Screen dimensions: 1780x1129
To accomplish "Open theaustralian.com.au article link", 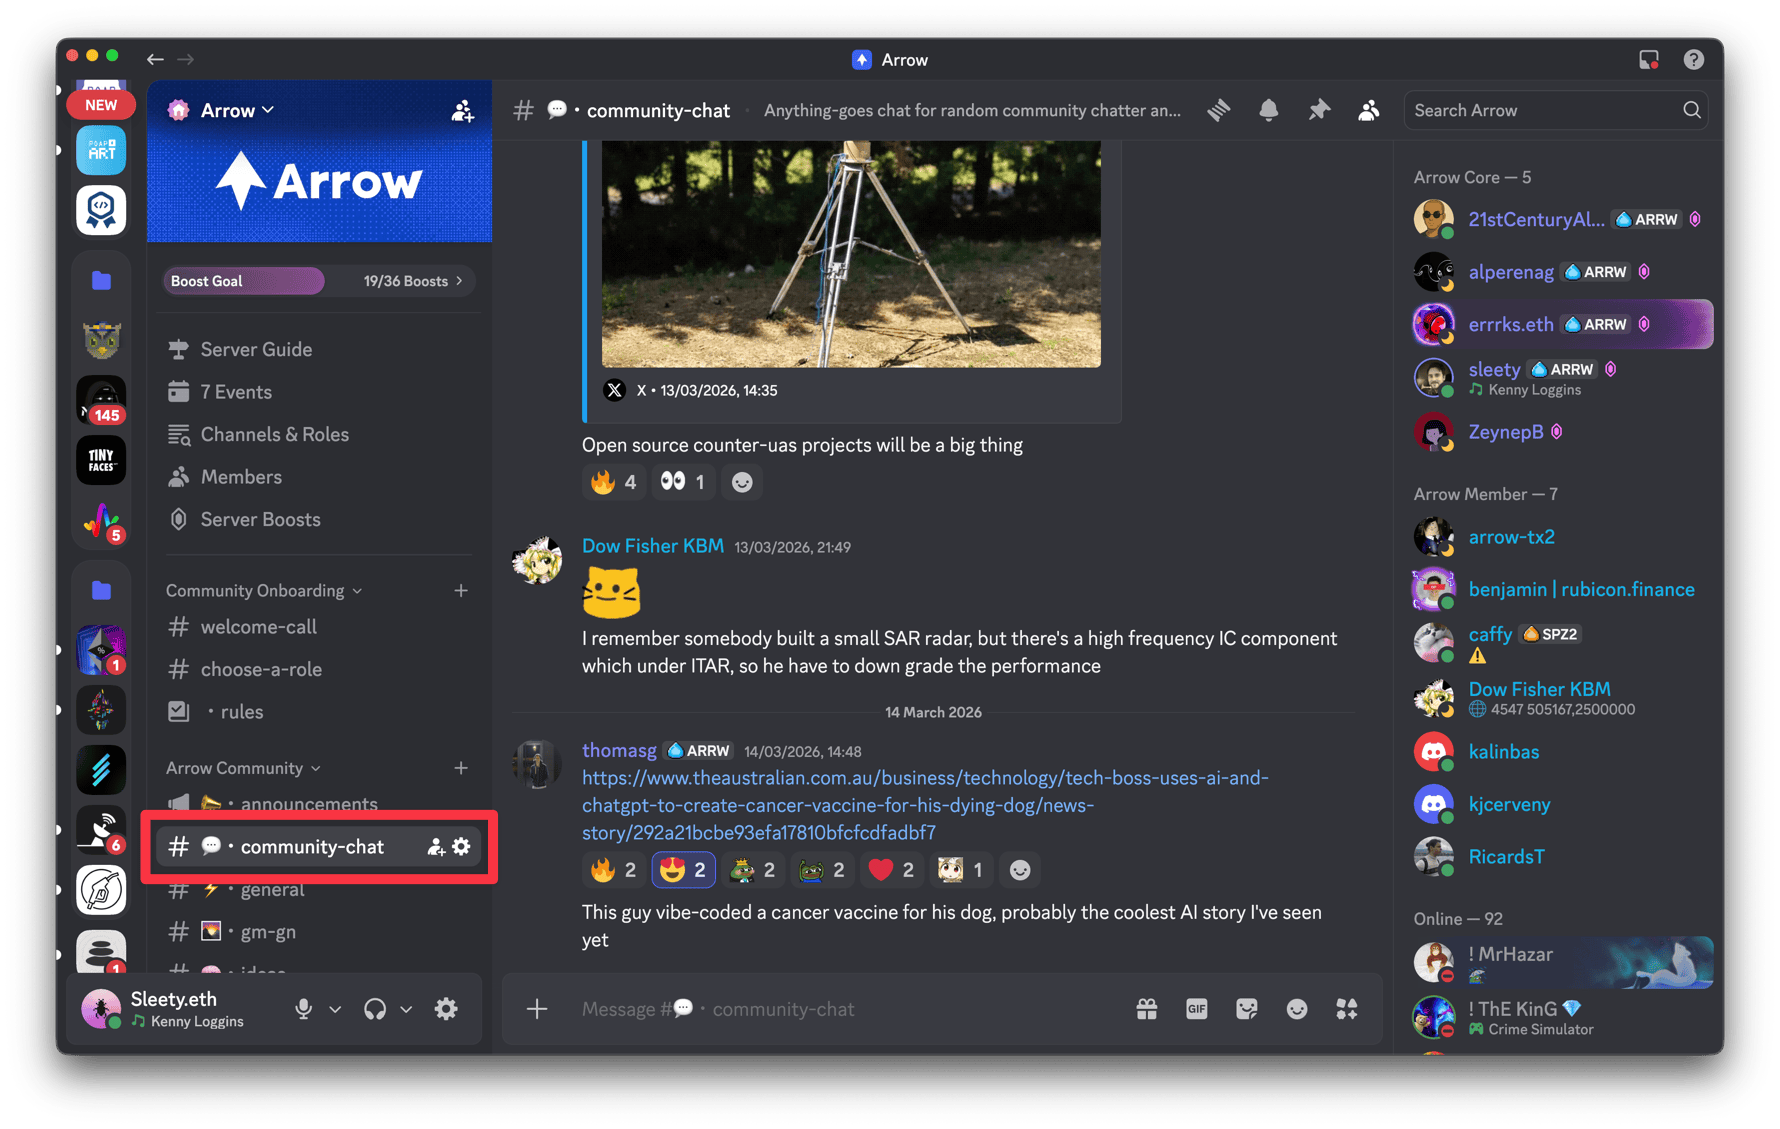I will click(x=925, y=805).
